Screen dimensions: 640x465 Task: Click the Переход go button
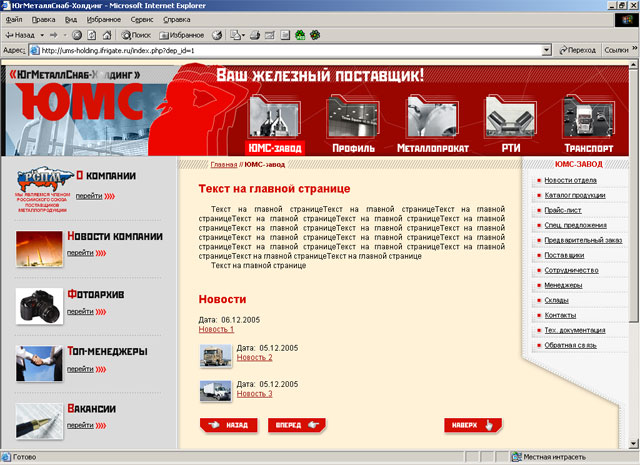tap(578, 50)
